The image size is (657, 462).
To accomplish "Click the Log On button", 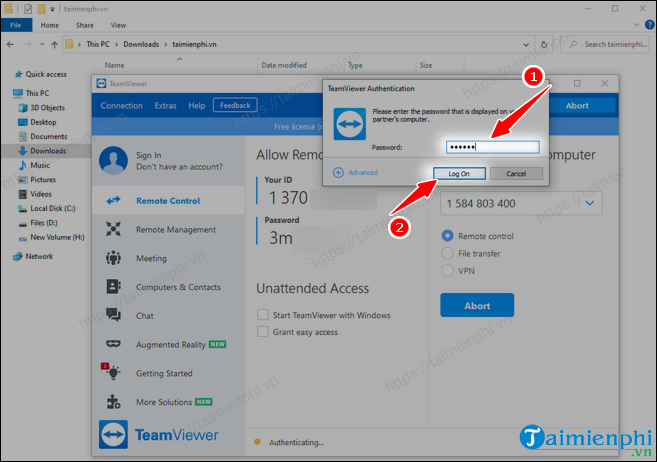I will (459, 173).
